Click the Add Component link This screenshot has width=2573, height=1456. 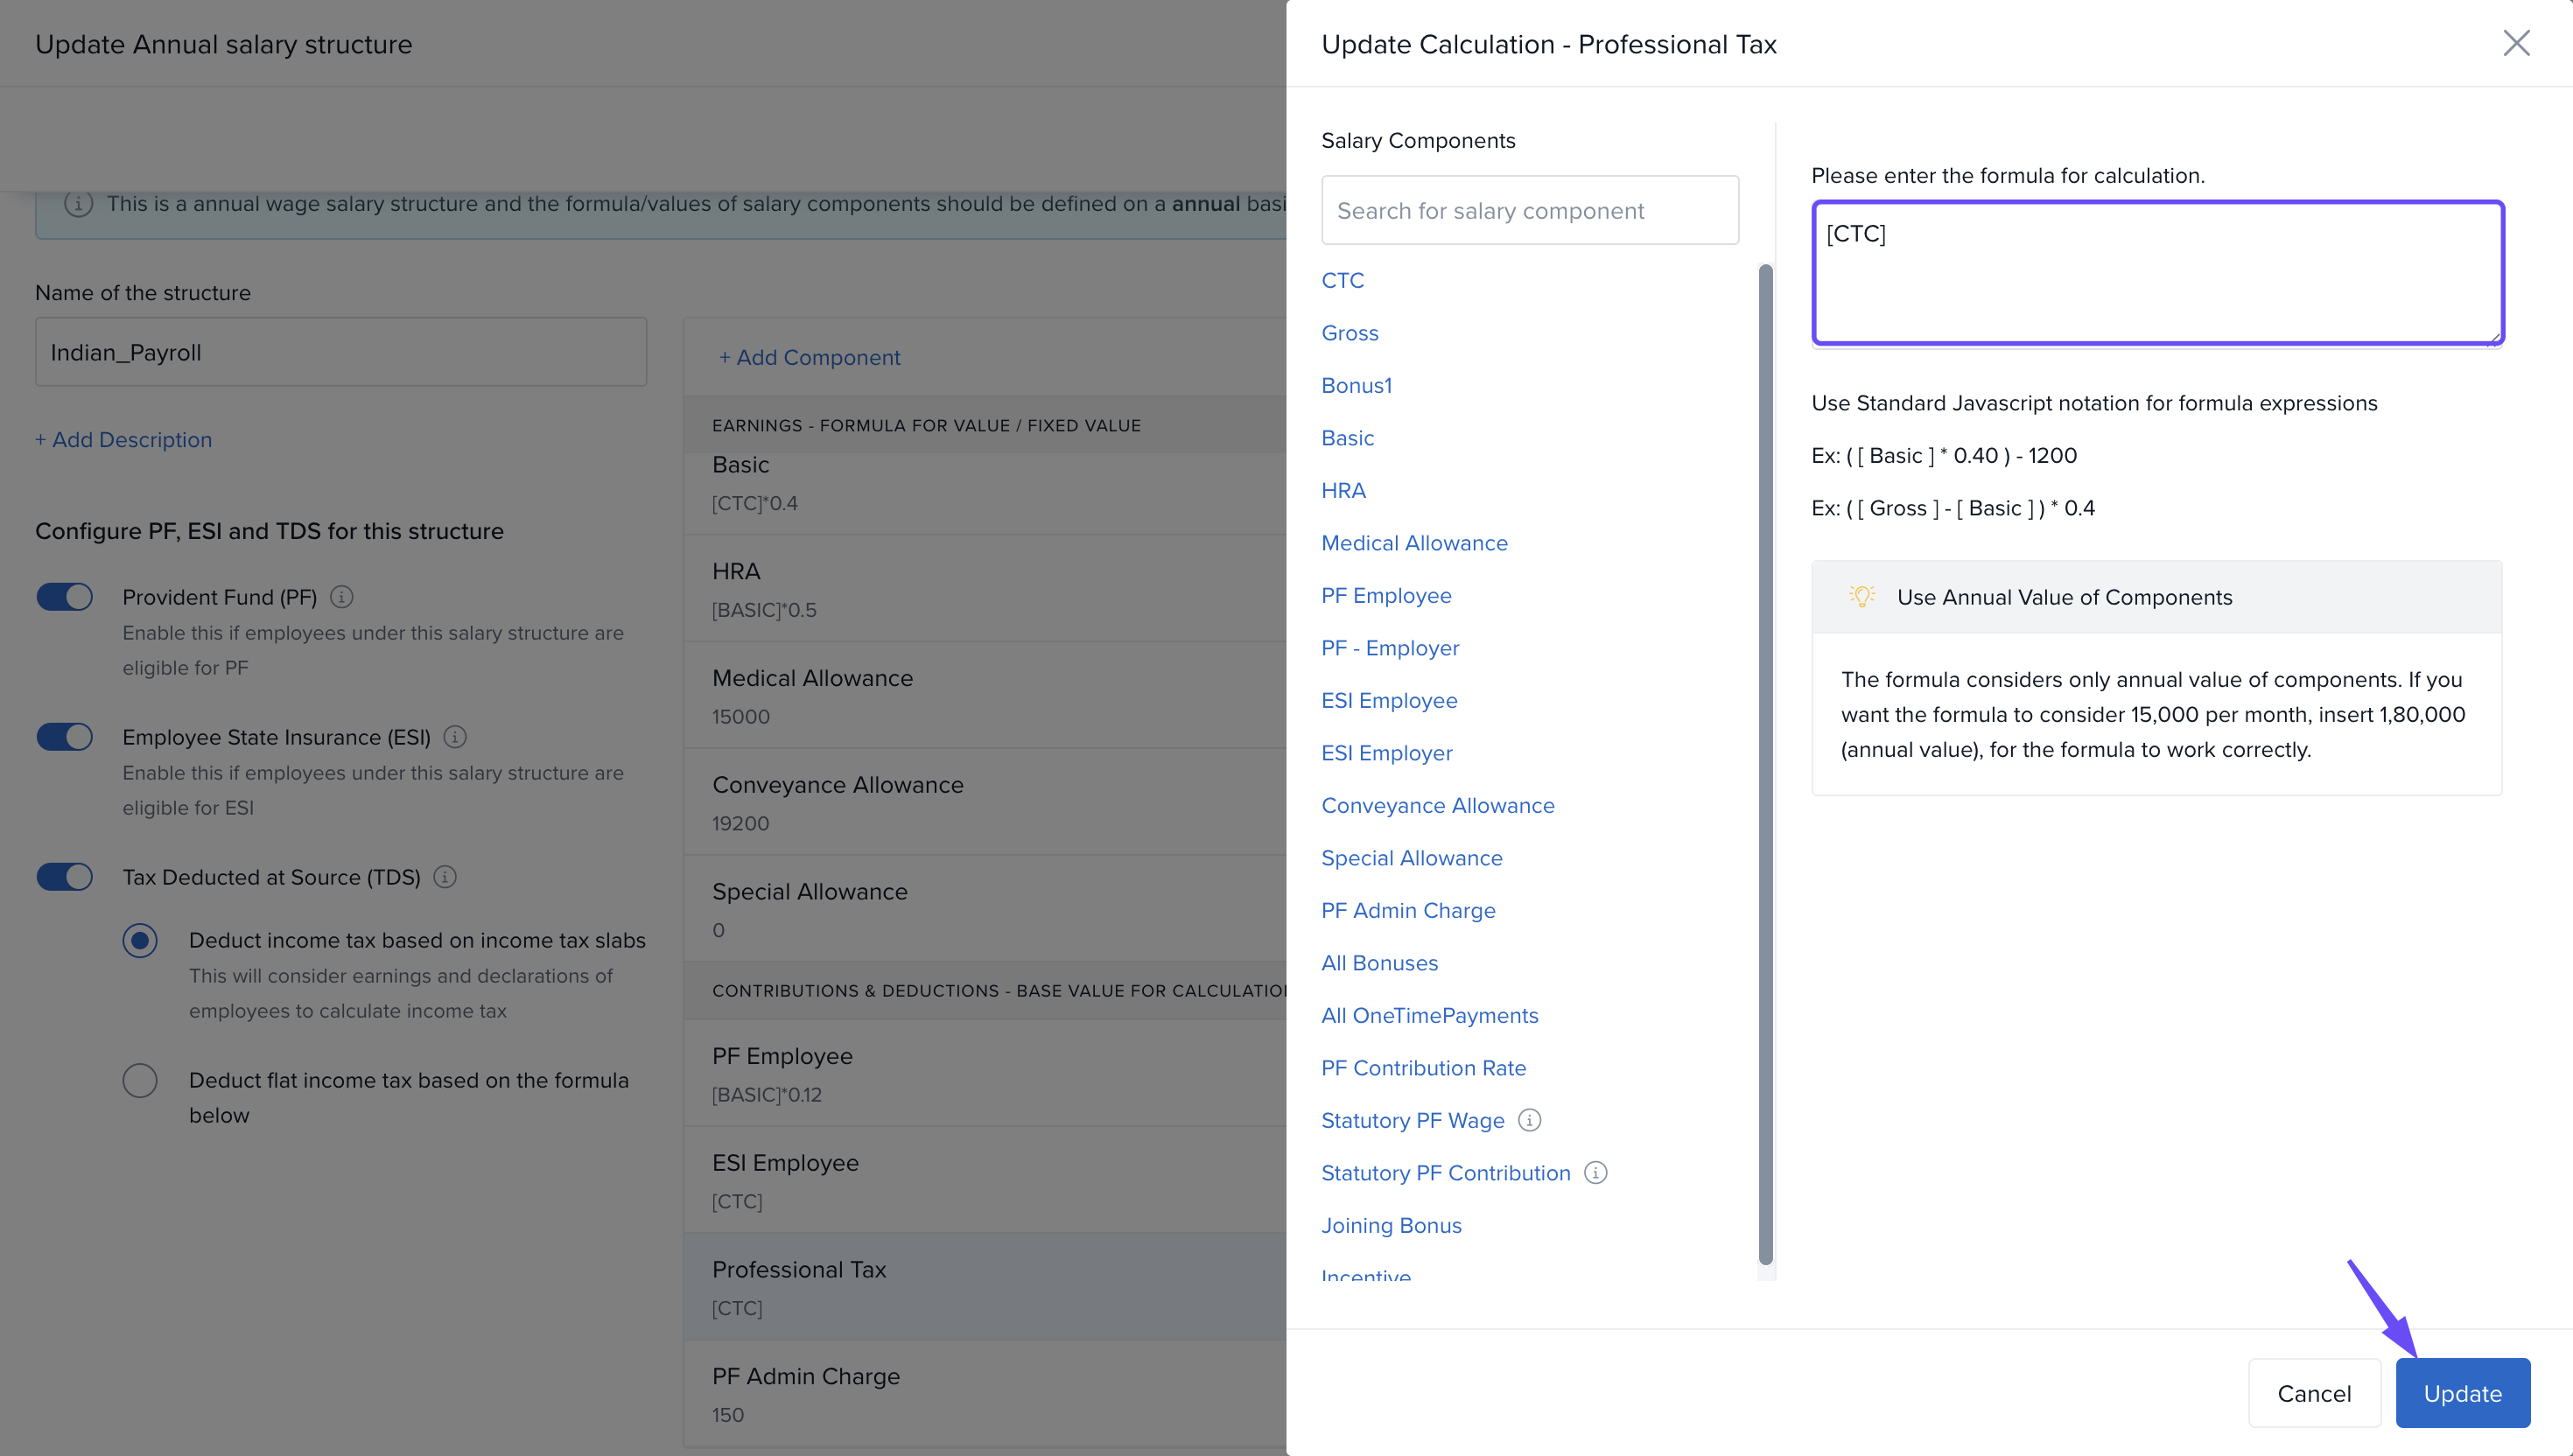(x=809, y=357)
